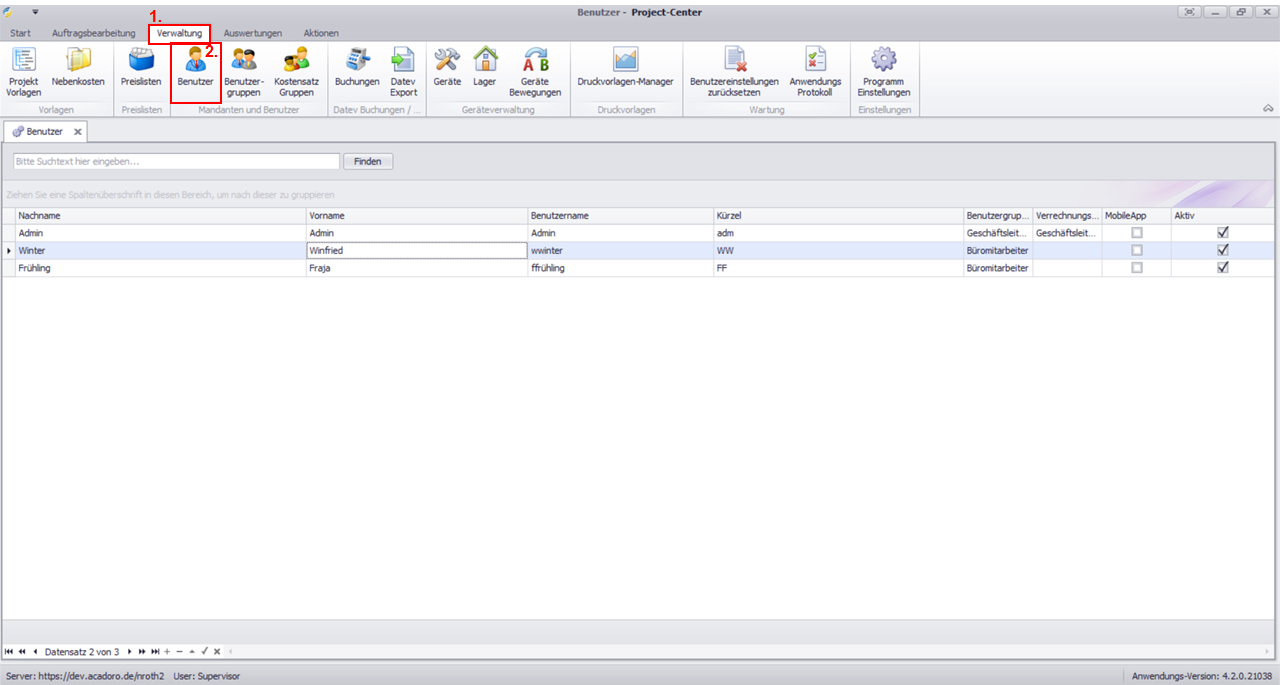Switch to the Auswertungen ribbon tab
This screenshot has height=685, width=1280.
[x=252, y=33]
